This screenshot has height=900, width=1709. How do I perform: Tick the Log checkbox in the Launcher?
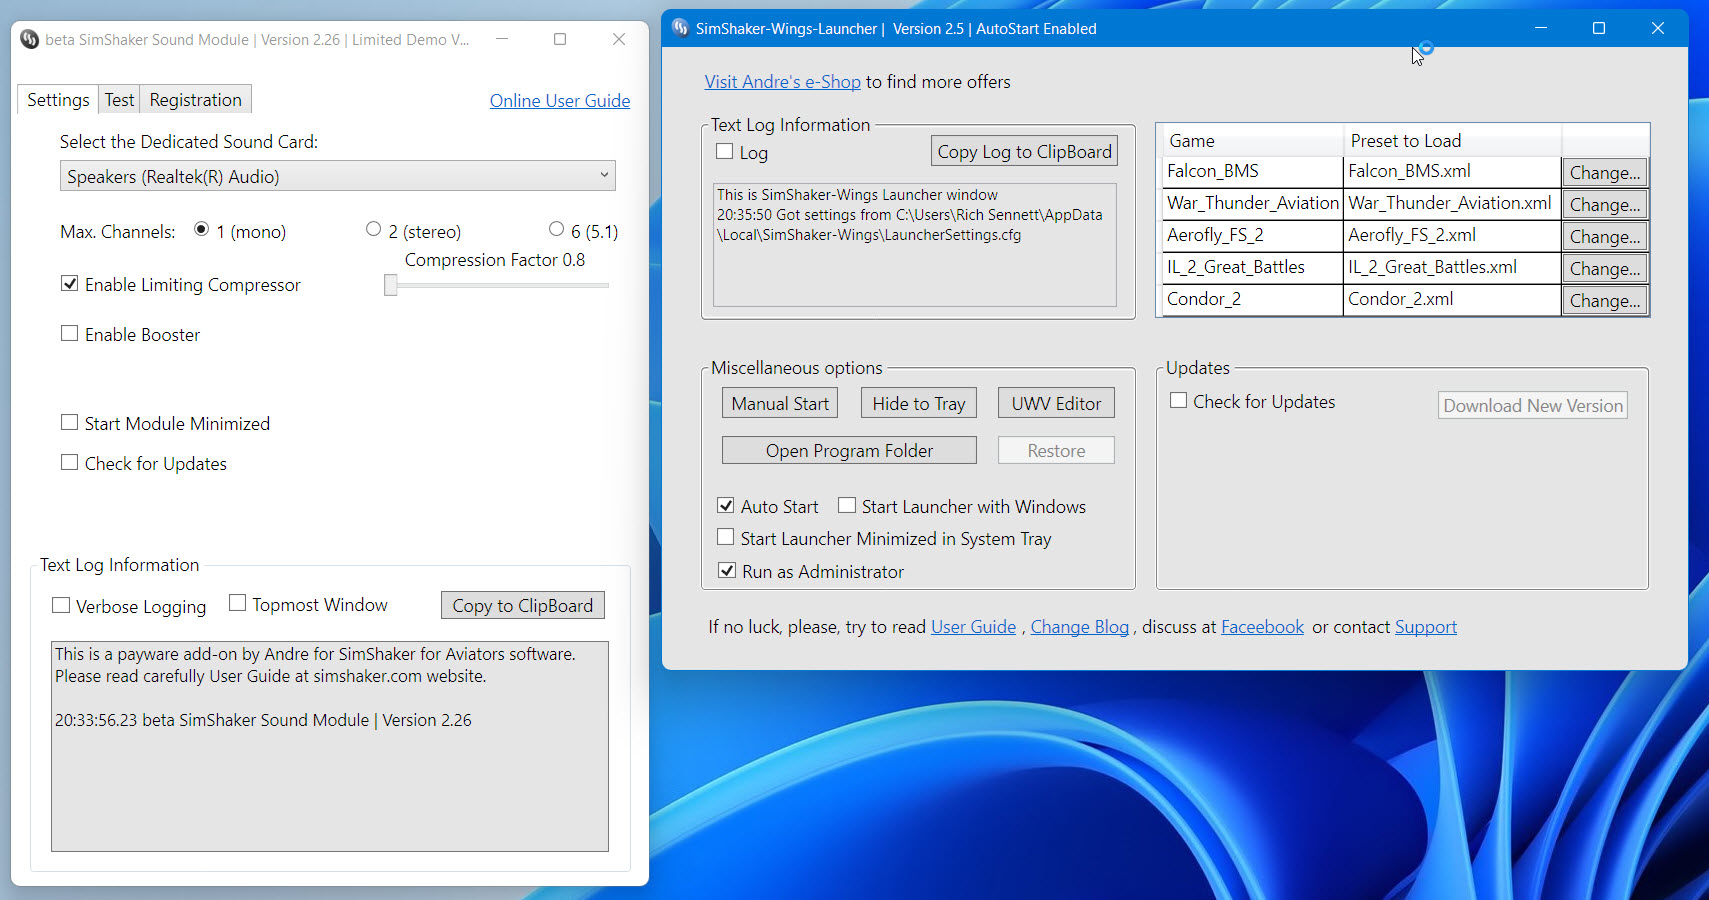[725, 152]
